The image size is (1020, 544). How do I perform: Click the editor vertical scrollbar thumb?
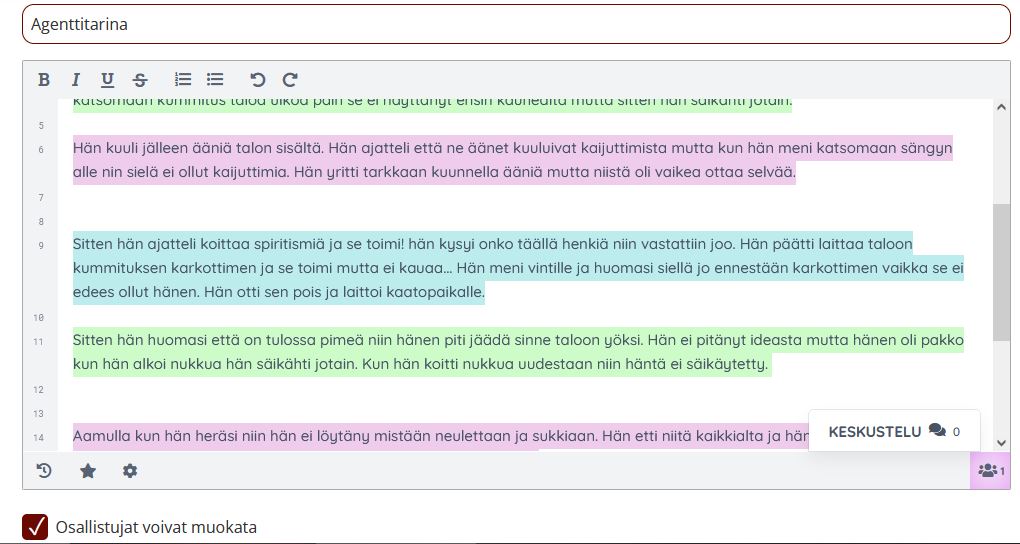click(x=1001, y=270)
